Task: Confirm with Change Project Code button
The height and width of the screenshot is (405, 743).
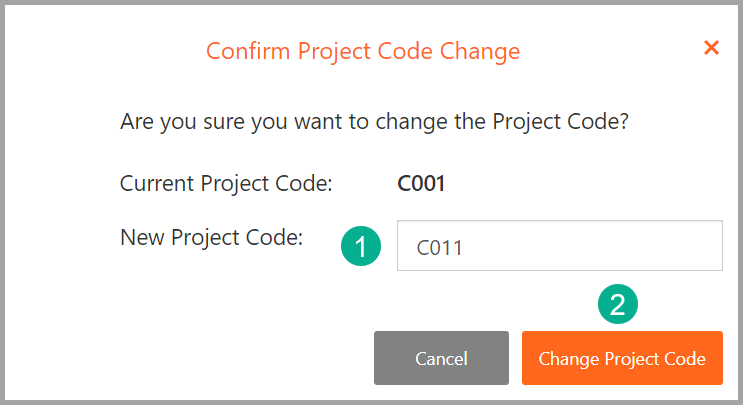Action: coord(622,358)
